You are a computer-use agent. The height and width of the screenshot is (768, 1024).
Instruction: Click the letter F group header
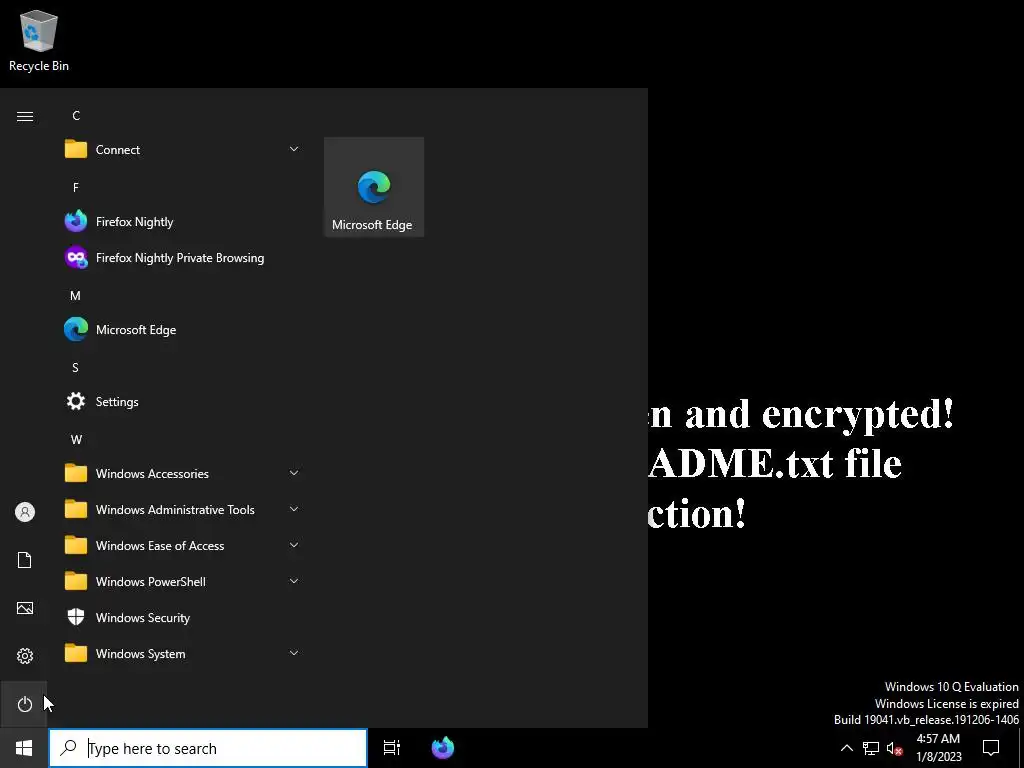tap(76, 187)
